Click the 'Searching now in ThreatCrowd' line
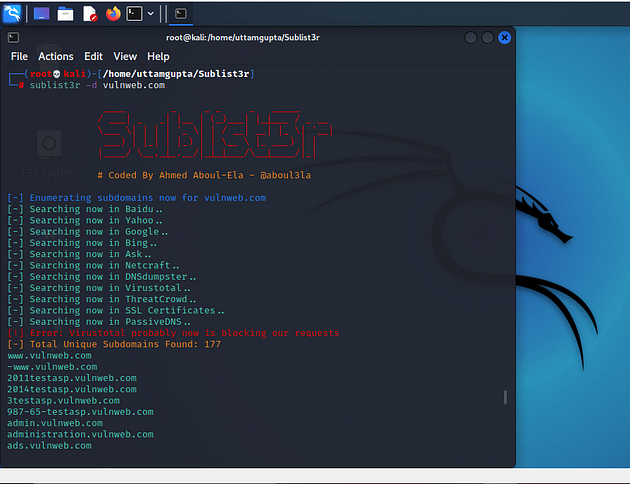 [x=102, y=299]
